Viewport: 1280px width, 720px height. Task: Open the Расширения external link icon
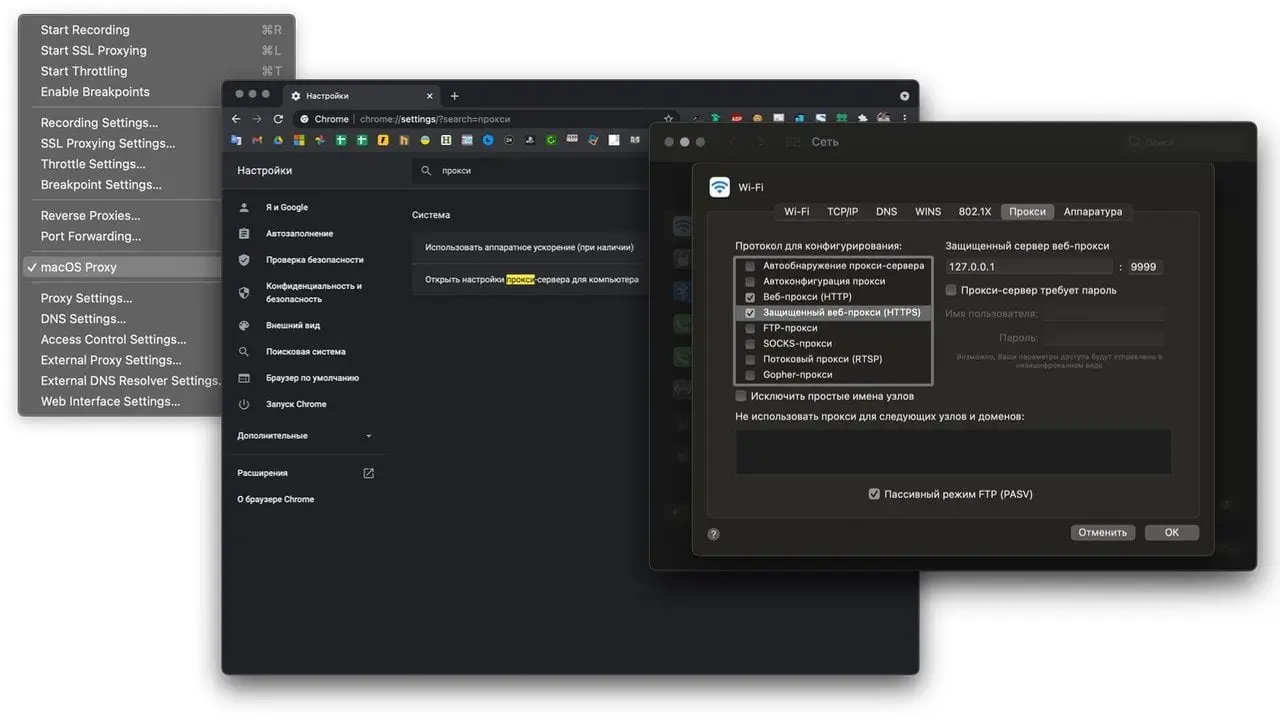[x=368, y=473]
